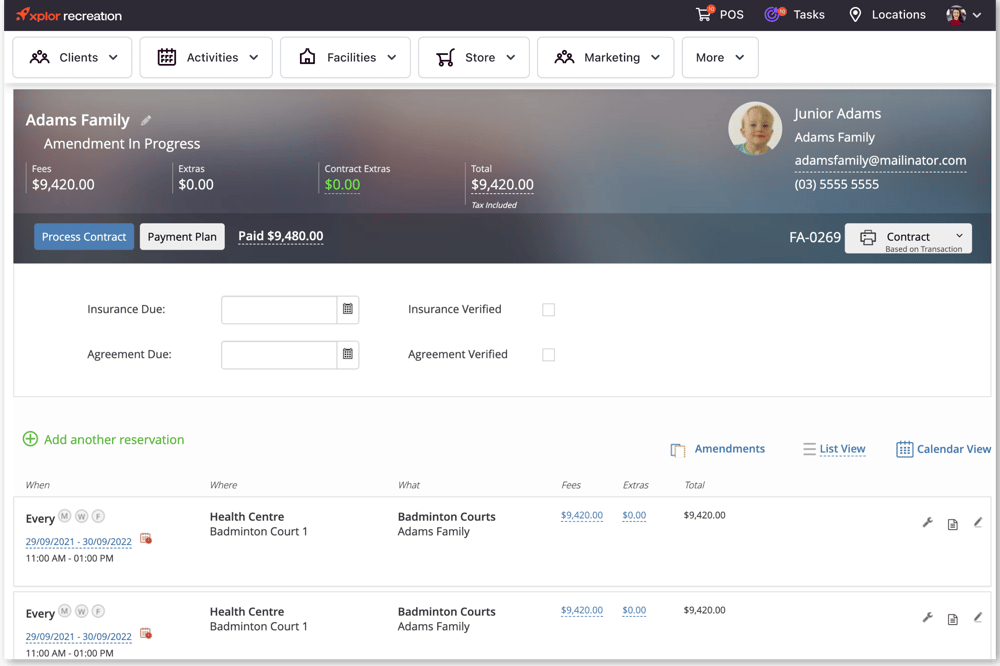Click the Xplor Recreation logo
The width and height of the screenshot is (1000, 666).
pos(68,15)
